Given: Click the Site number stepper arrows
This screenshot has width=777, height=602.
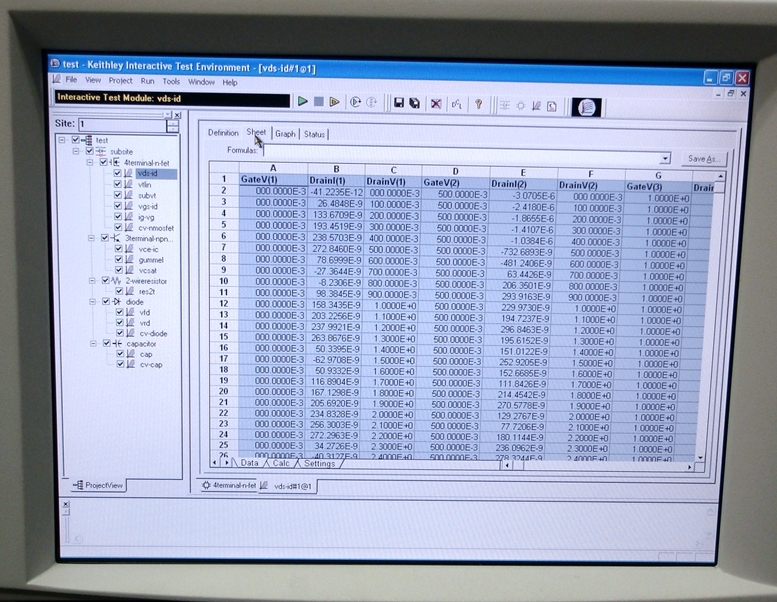Looking at the screenshot, I should (x=172, y=126).
